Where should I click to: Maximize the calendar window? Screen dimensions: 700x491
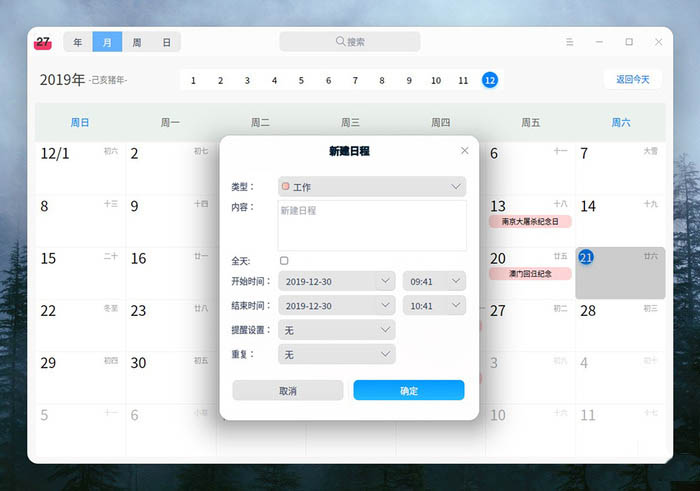(x=629, y=42)
